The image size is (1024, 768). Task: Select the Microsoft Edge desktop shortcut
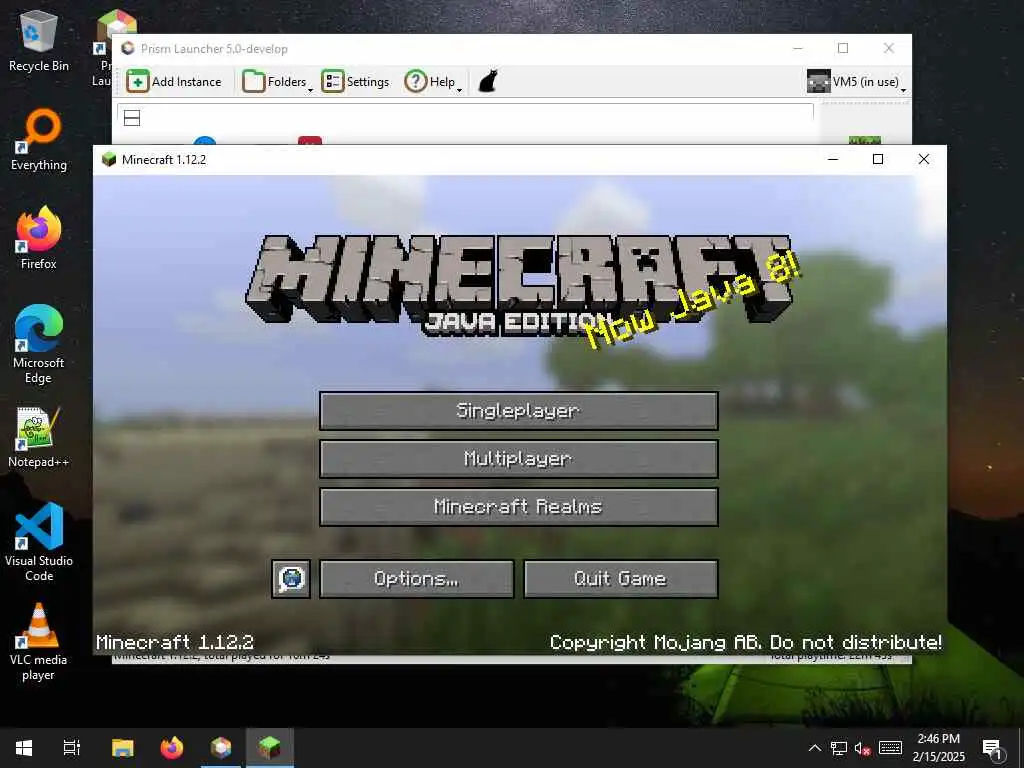(x=39, y=345)
